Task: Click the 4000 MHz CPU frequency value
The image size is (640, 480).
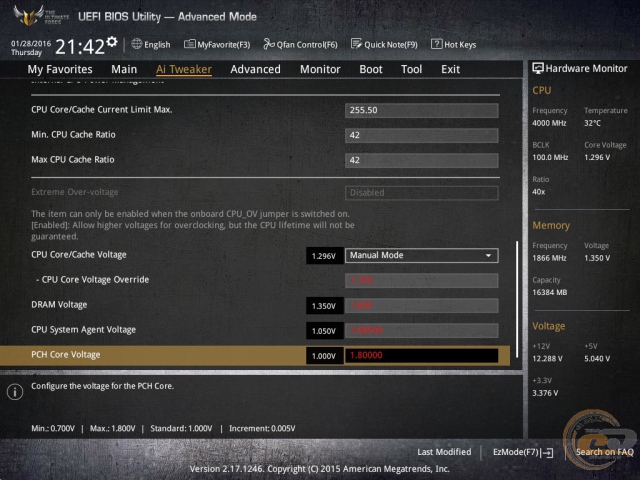Action: pyautogui.click(x=549, y=123)
